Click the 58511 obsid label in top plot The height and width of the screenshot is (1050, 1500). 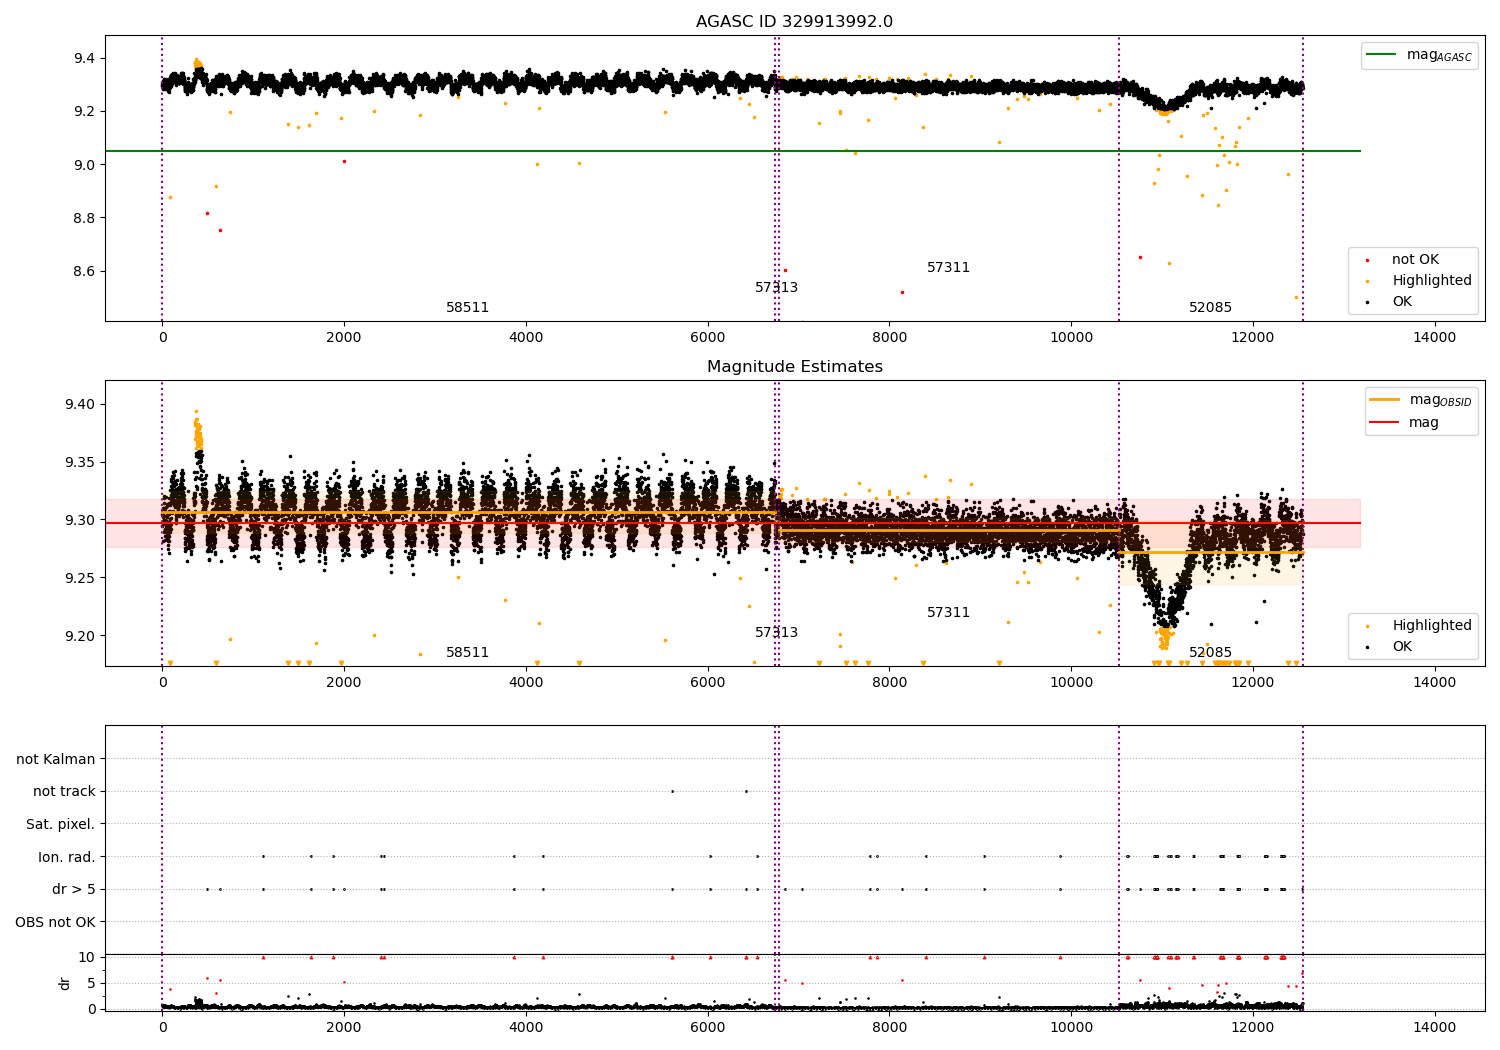[x=467, y=308]
